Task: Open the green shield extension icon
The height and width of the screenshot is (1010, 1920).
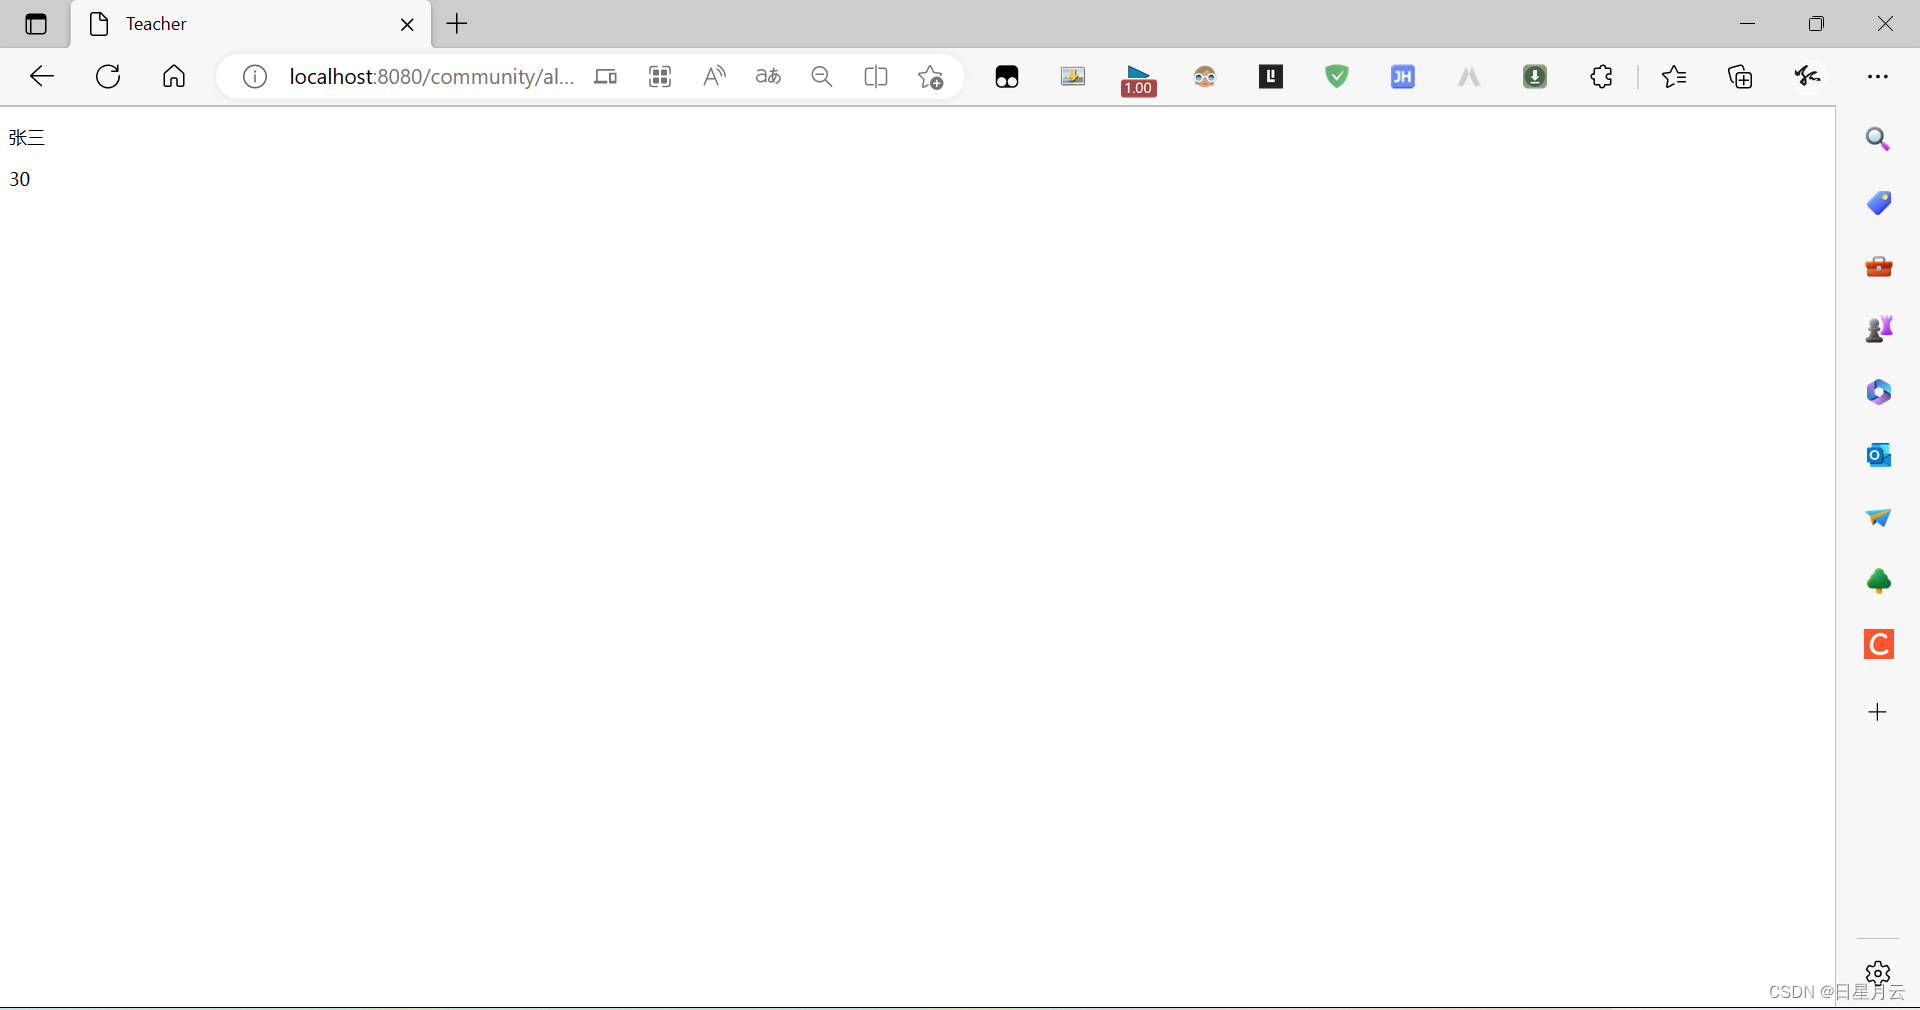Action: [1337, 77]
